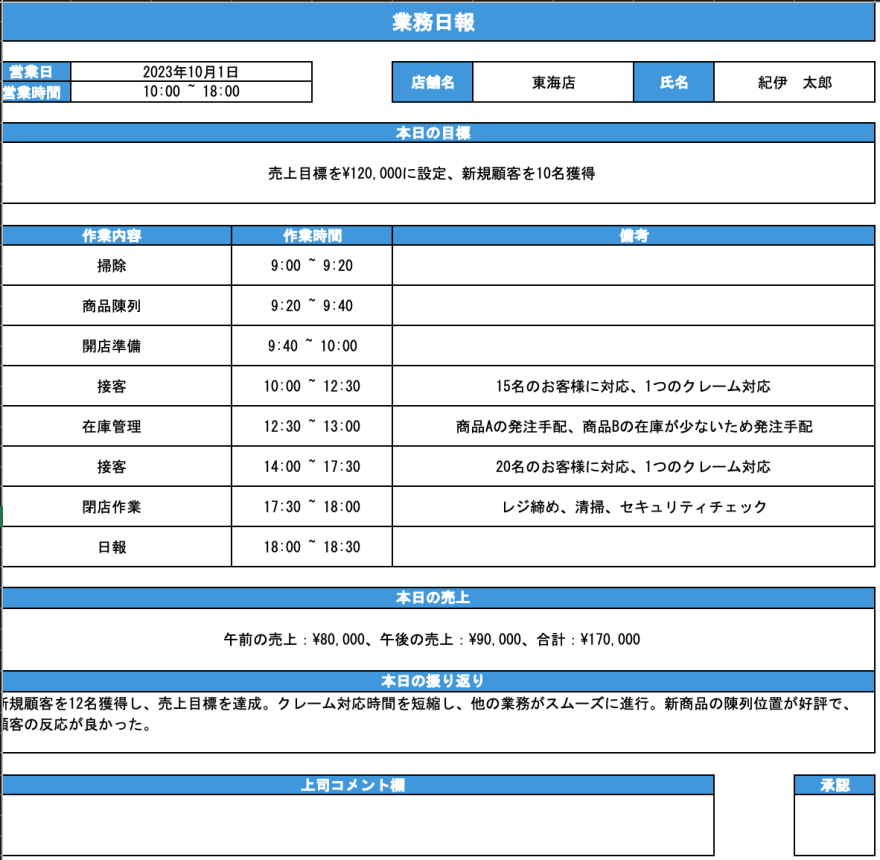
Task: Click the remark レジ締め、清掃、セキュリティチェック
Action: [634, 506]
